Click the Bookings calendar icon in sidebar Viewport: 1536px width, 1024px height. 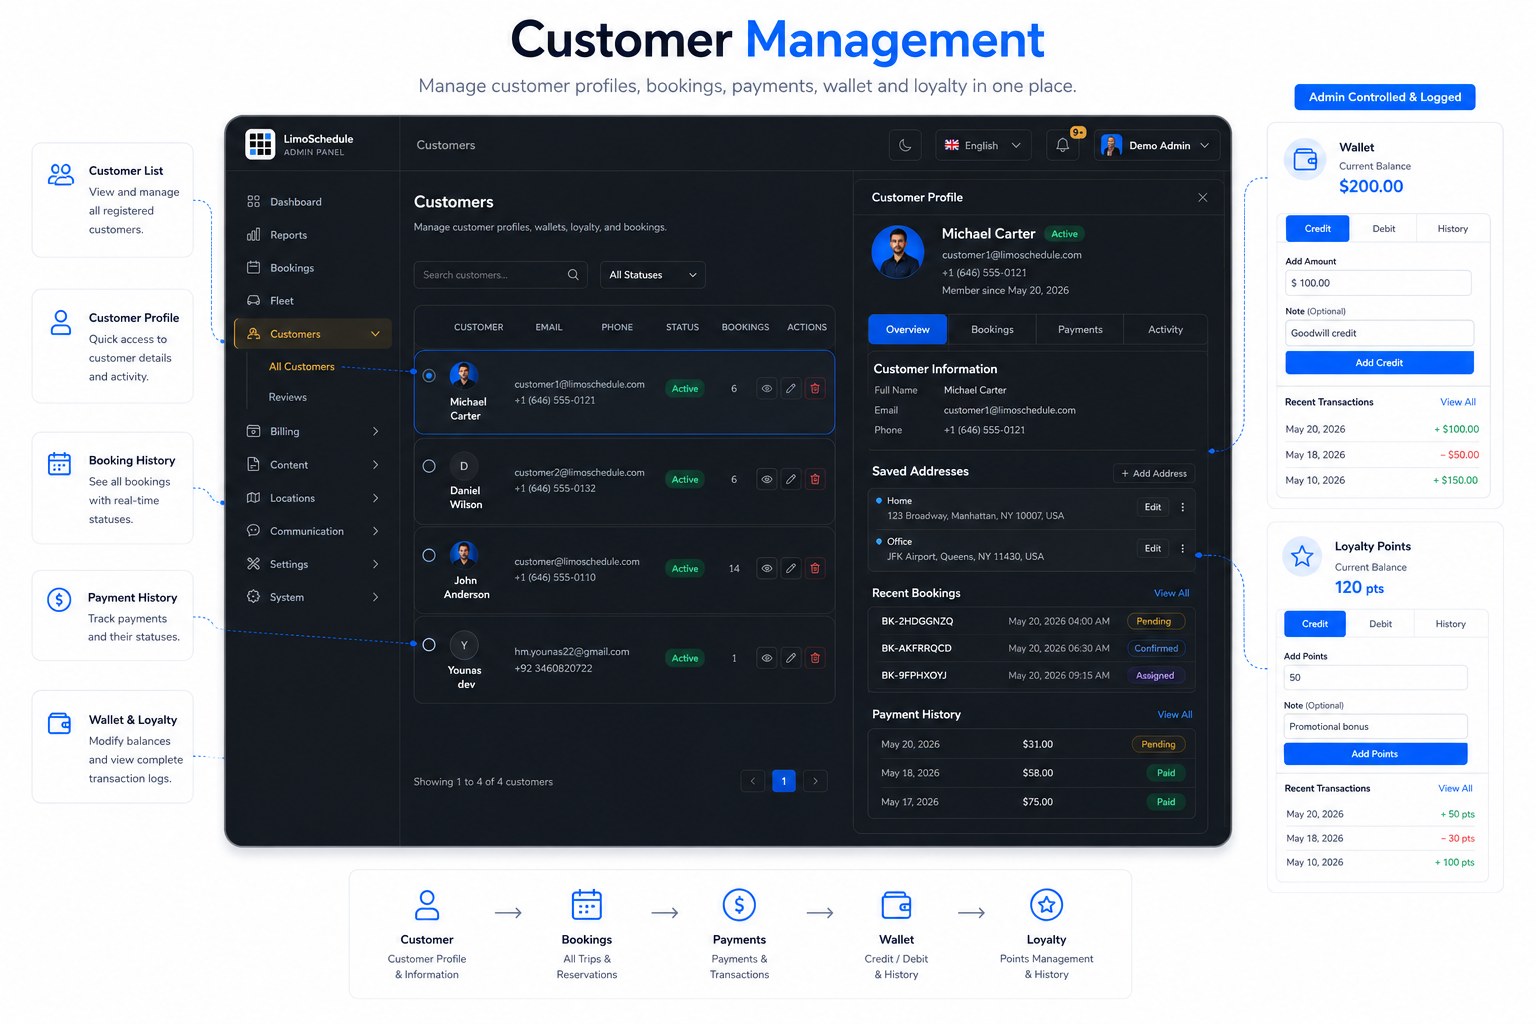point(253,268)
